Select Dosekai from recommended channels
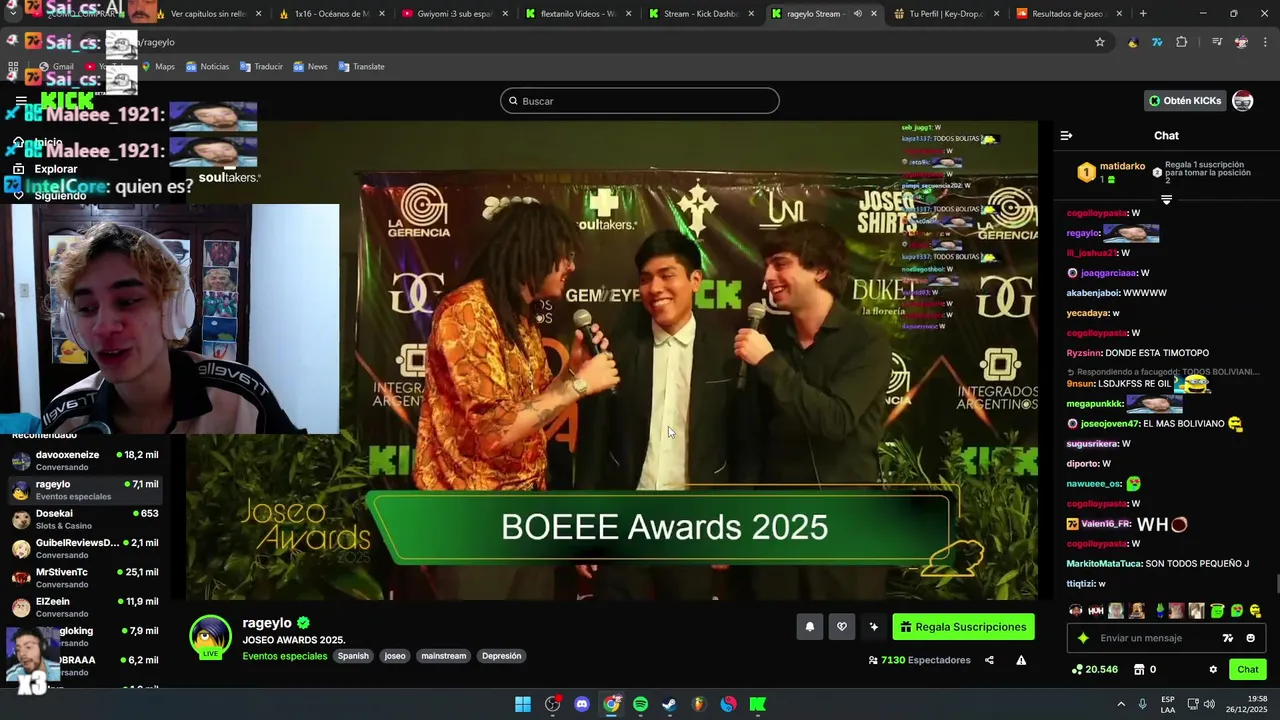Screen dimensions: 1280x720 point(85,519)
